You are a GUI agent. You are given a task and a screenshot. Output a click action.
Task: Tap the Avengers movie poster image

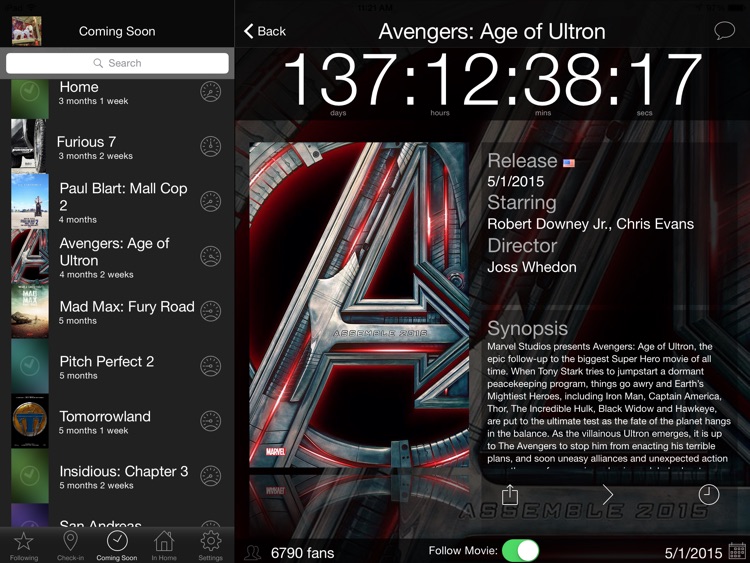coord(357,305)
